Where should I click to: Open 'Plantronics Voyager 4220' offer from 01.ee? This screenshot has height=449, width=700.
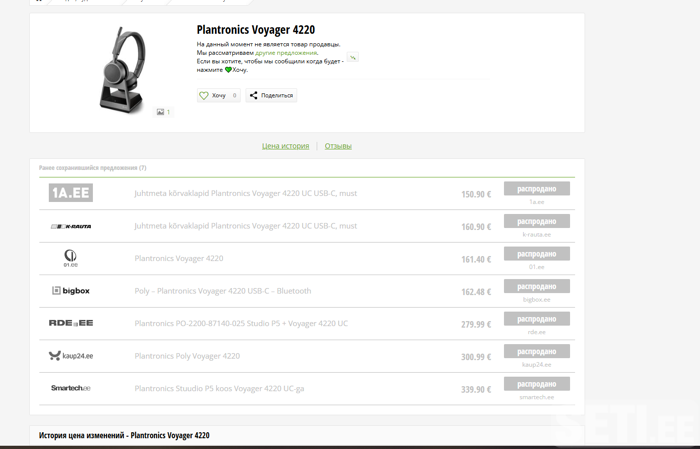pyautogui.click(x=179, y=258)
